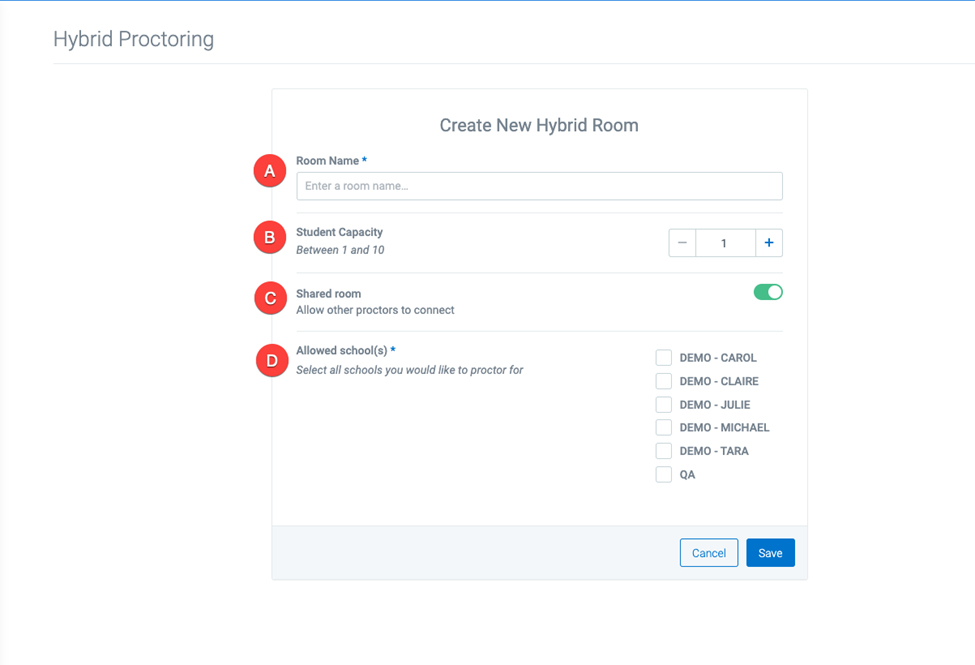Click the red A marker badge
The width and height of the screenshot is (975, 665).
(270, 170)
